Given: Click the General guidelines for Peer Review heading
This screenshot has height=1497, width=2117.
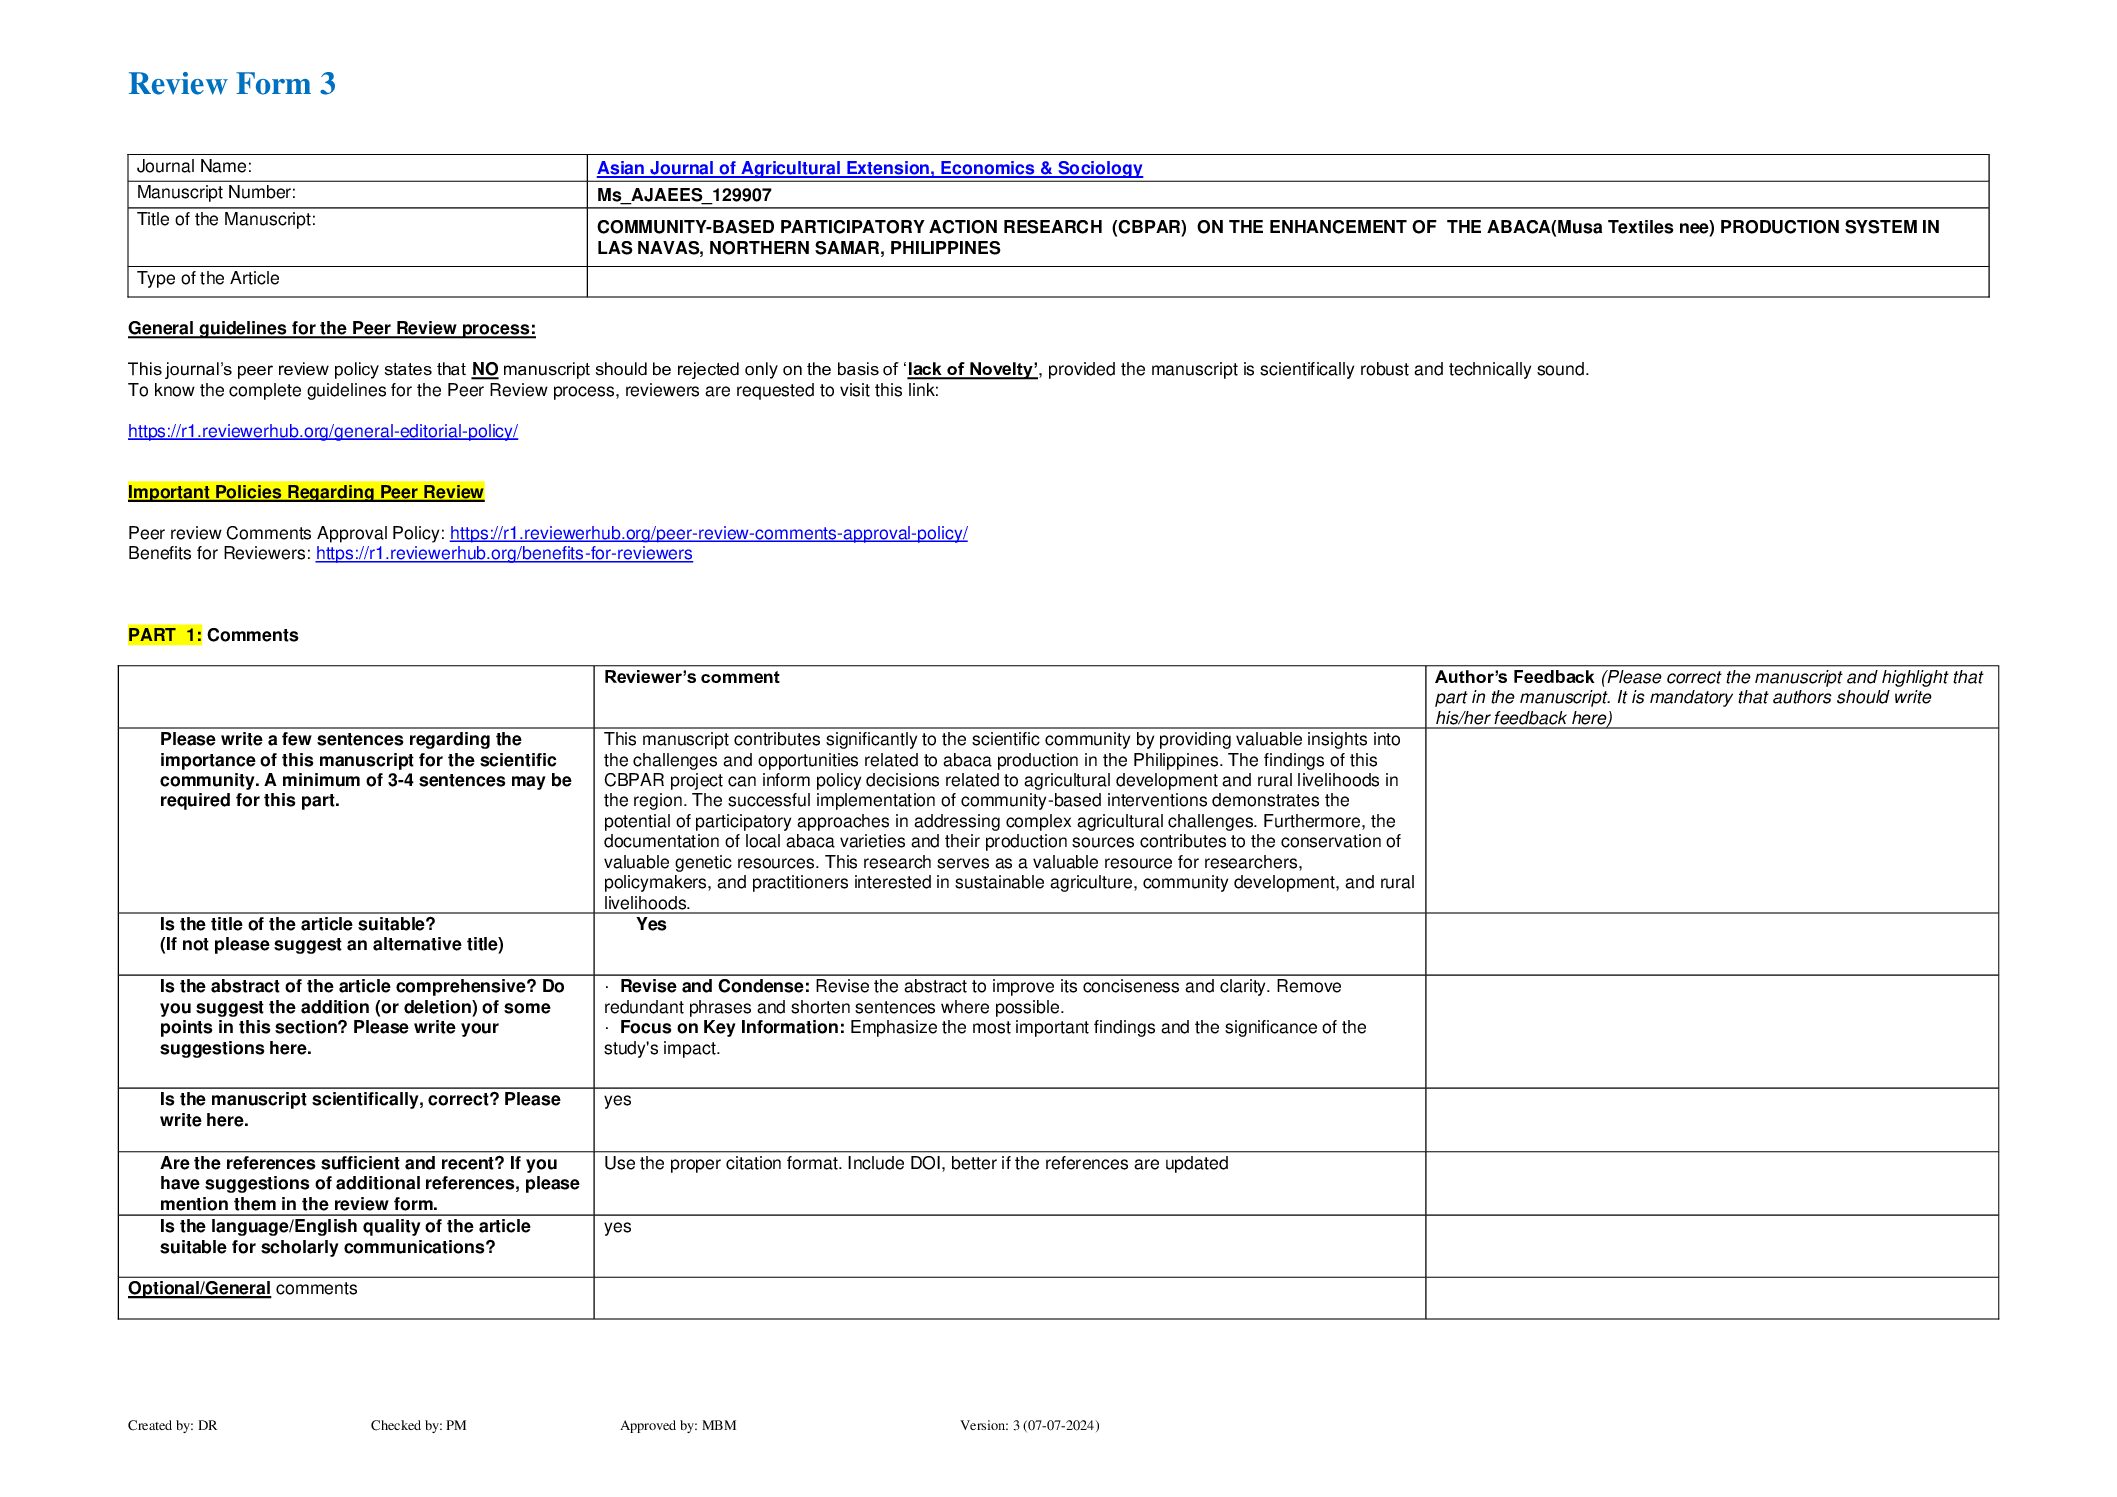Looking at the screenshot, I should point(331,328).
